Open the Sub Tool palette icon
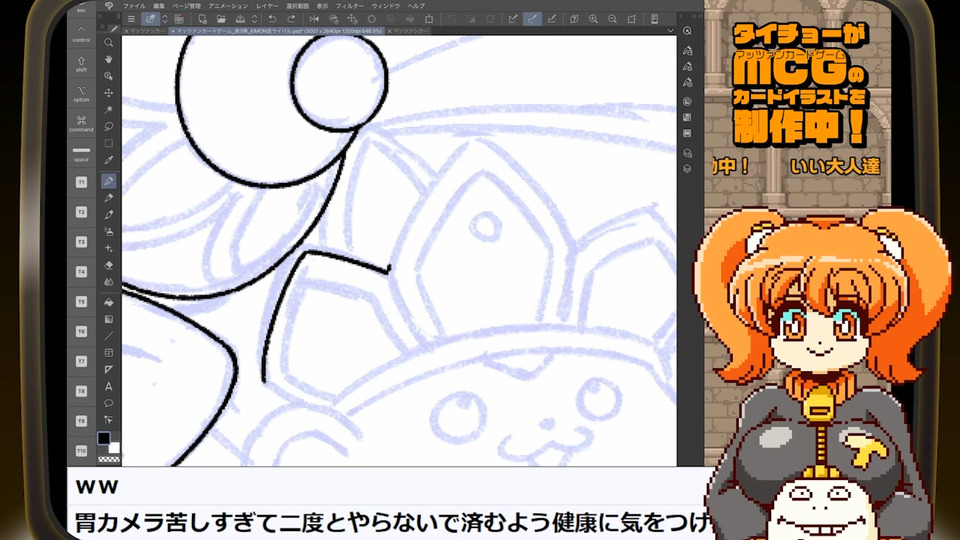960x540 pixels. tap(688, 50)
